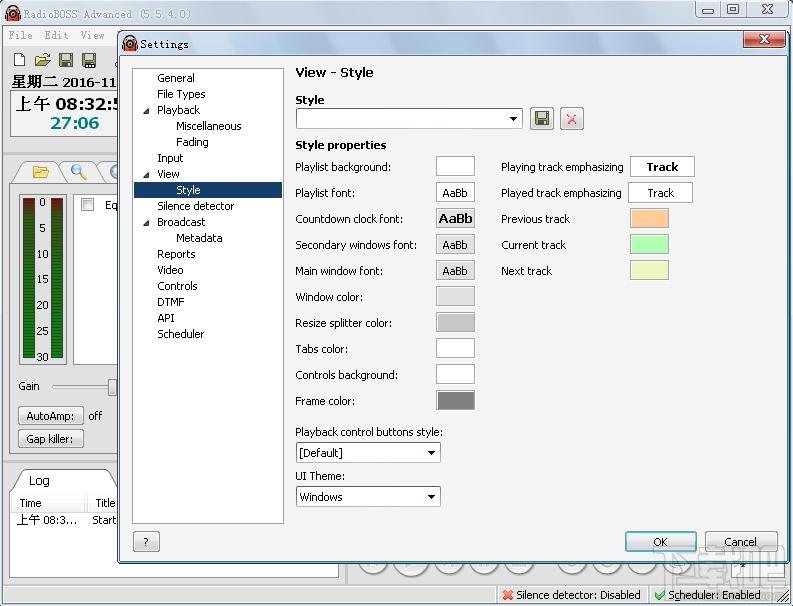Viewport: 793px width, 606px height.
Task: Pick the Current track green color swatch
Action: click(649, 244)
